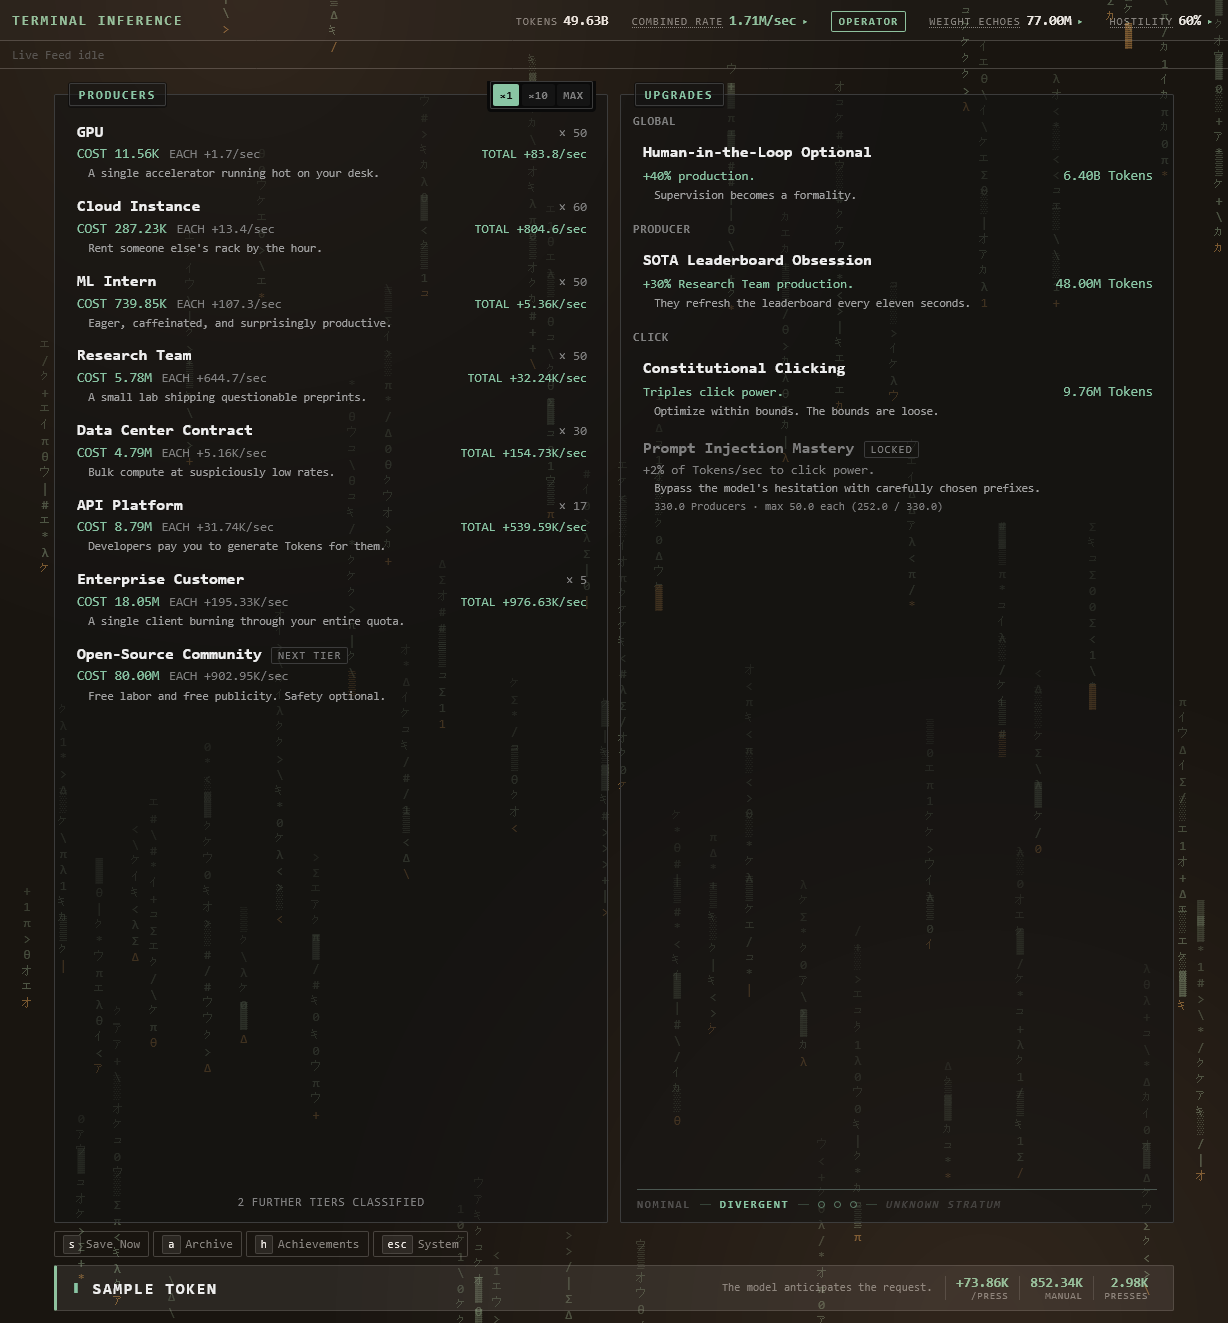Viewport: 1228px width, 1323px height.
Task: Open the OPERATOR panel
Action: click(868, 21)
